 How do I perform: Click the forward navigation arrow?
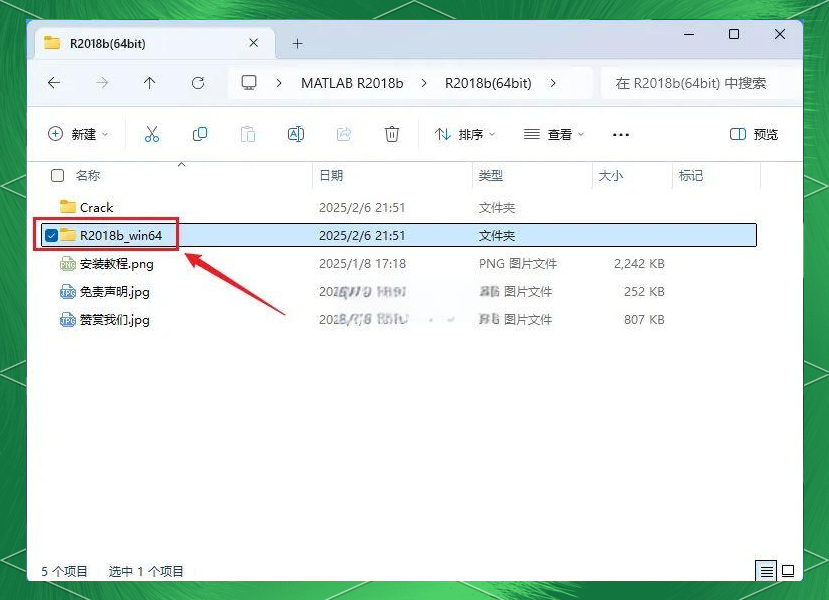tap(102, 82)
